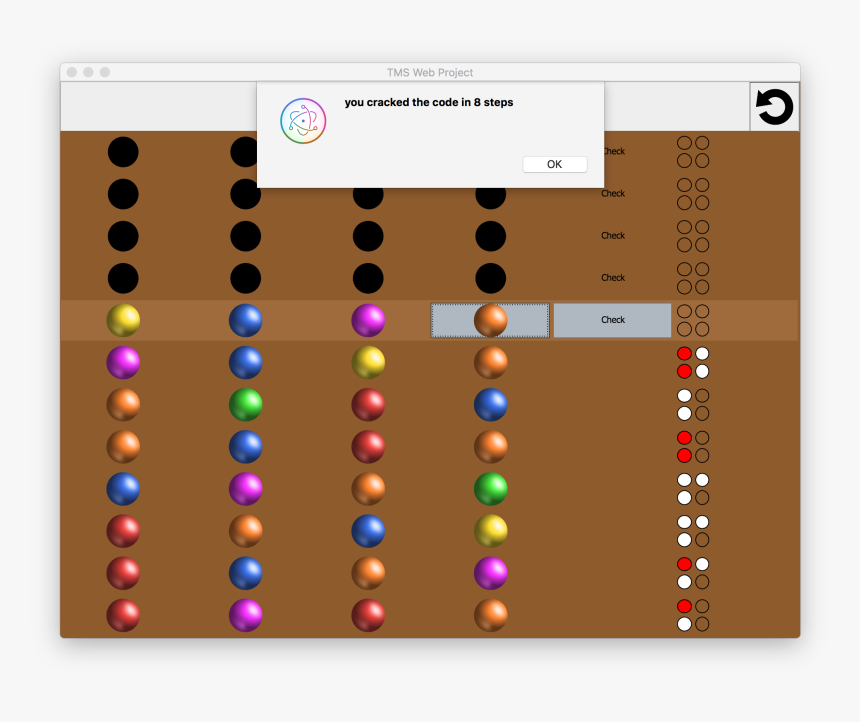860x722 pixels.
Task: Click the TMS Web Project window title
Action: click(x=430, y=72)
